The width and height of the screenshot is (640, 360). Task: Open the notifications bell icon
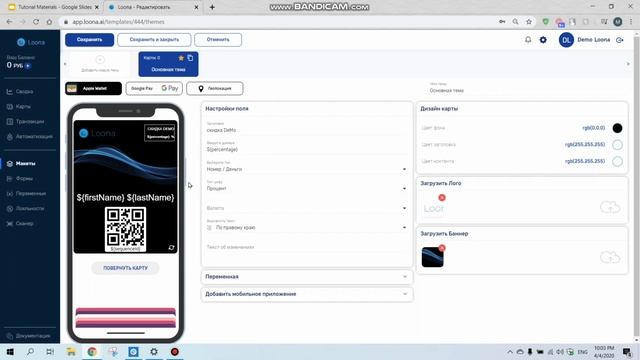(x=528, y=40)
